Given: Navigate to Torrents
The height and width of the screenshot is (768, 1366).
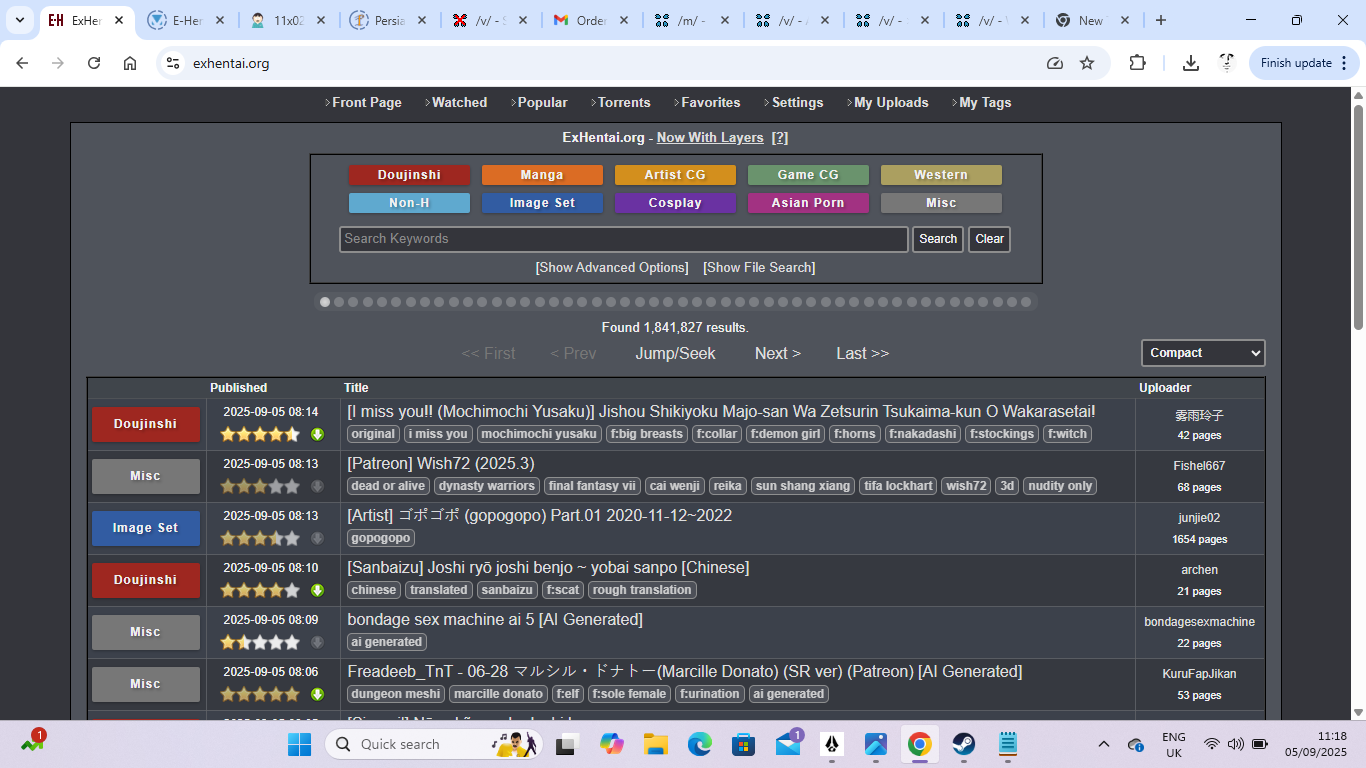Looking at the screenshot, I should point(624,103).
